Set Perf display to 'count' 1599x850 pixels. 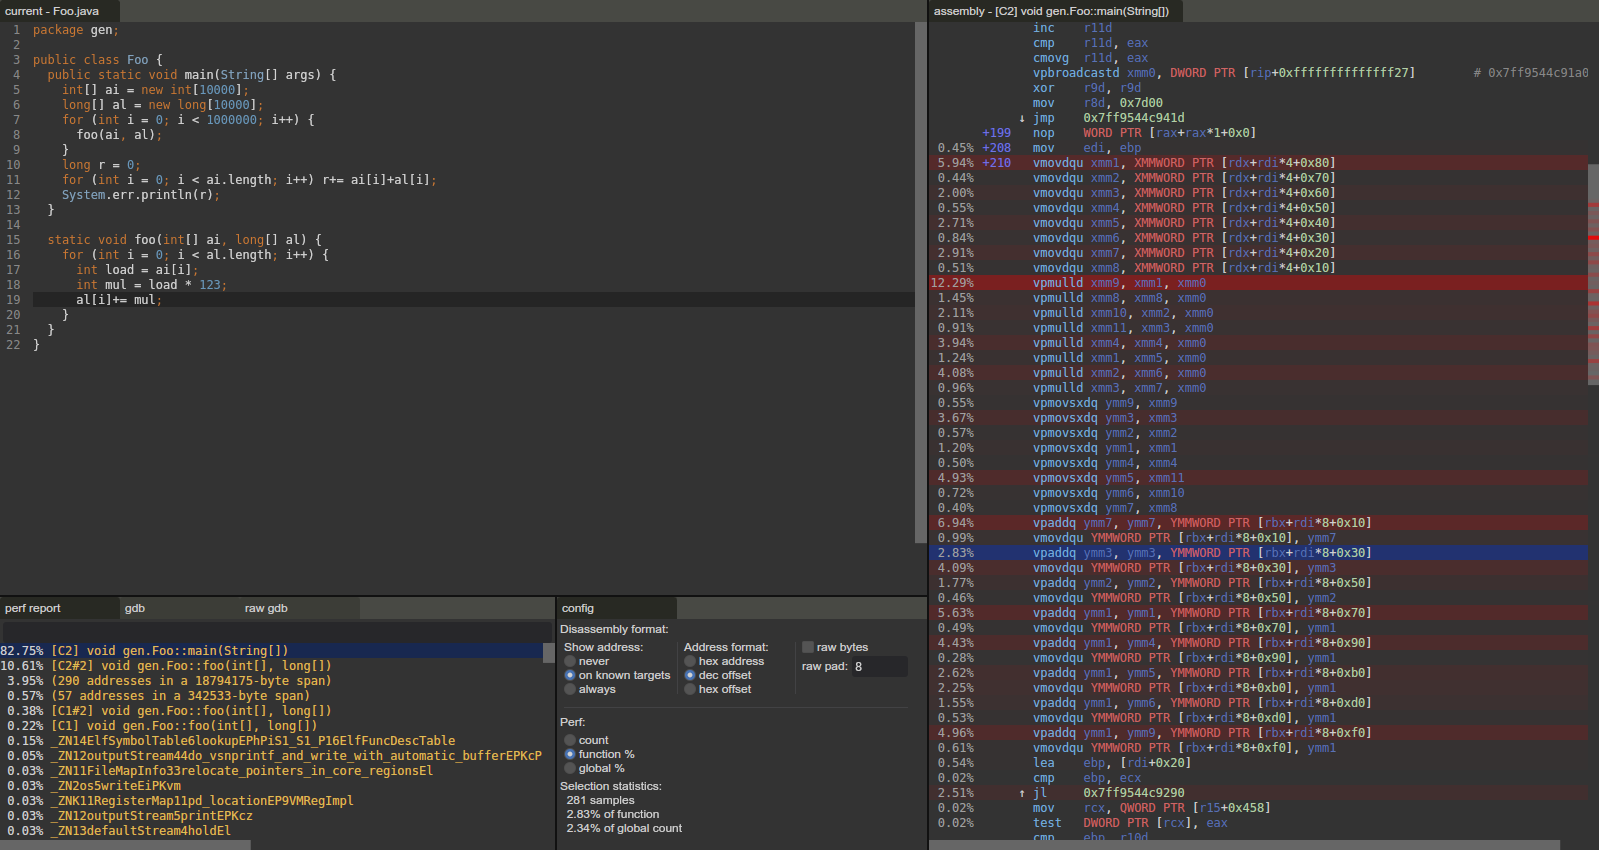570,740
